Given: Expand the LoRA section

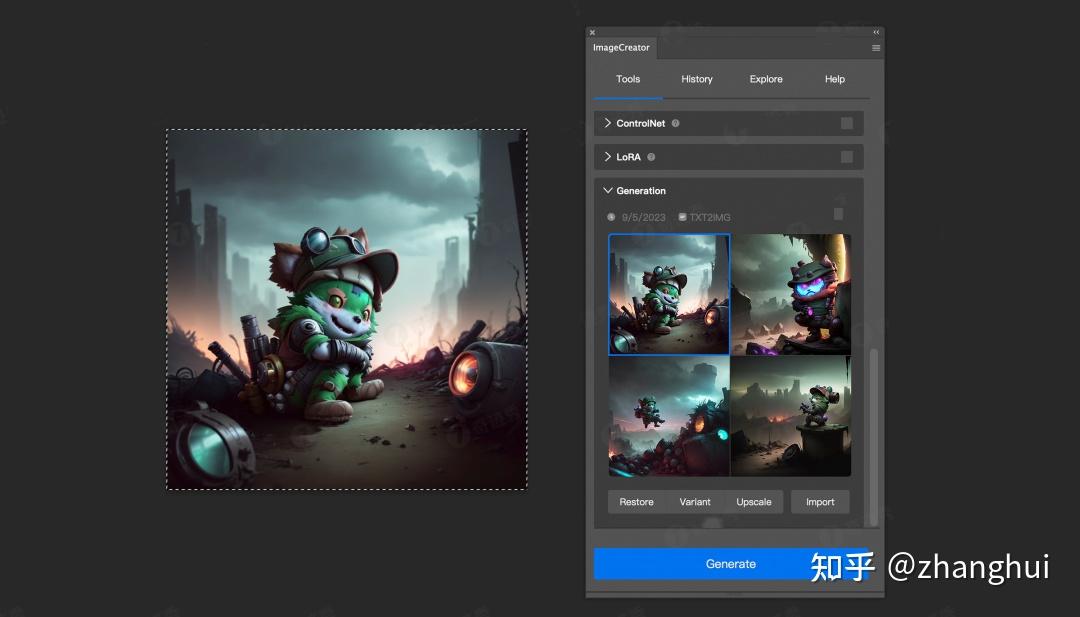Looking at the screenshot, I should 608,156.
